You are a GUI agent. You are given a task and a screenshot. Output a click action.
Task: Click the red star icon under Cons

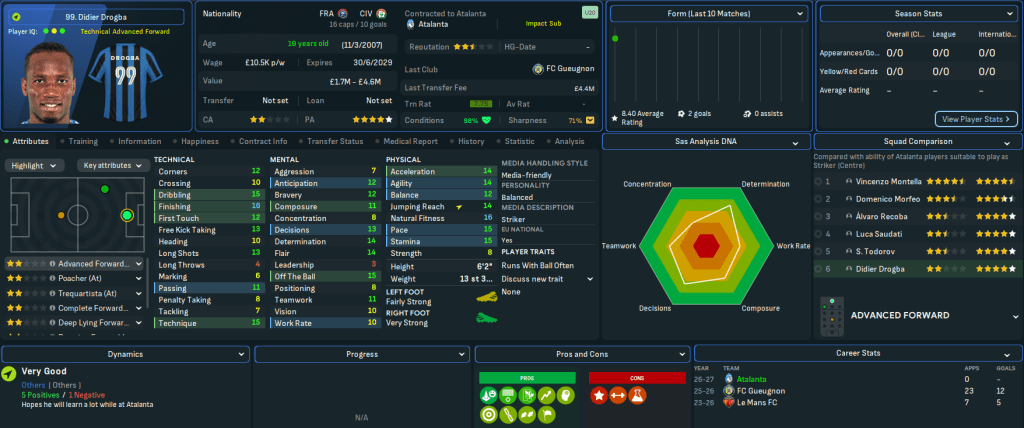pos(600,397)
